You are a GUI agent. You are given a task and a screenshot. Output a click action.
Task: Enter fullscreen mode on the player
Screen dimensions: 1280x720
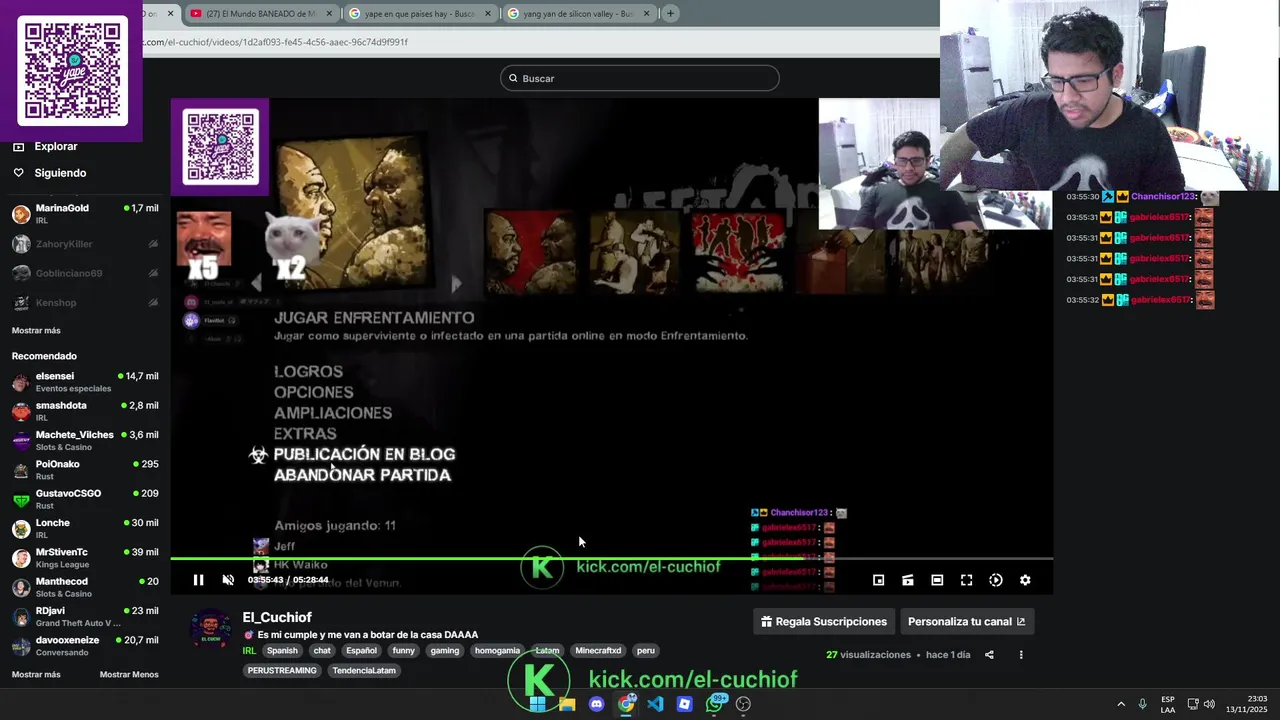pos(967,580)
